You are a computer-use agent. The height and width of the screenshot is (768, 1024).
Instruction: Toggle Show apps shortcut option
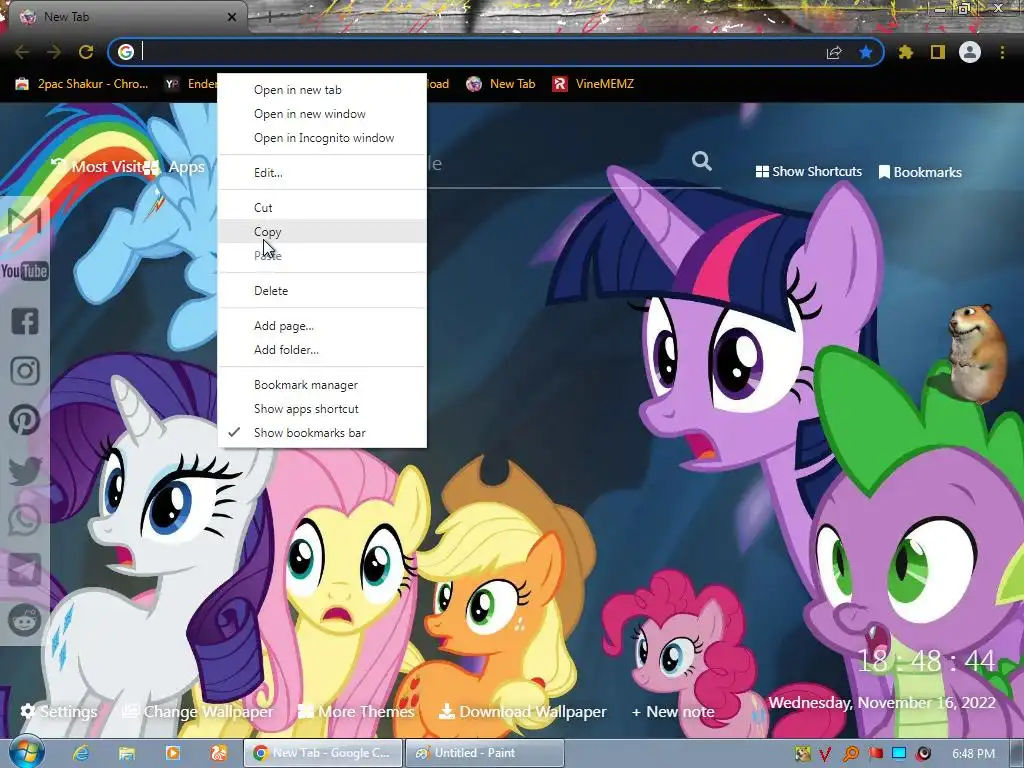click(x=322, y=409)
